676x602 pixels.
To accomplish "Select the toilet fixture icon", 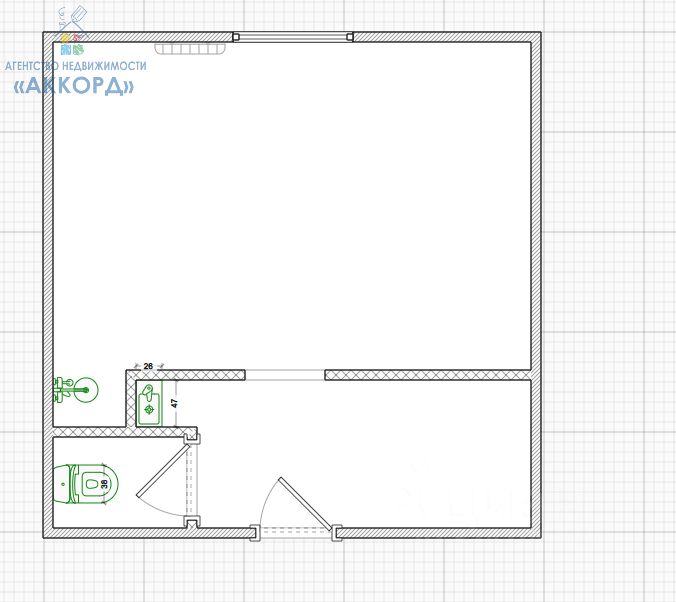I will click(x=85, y=484).
